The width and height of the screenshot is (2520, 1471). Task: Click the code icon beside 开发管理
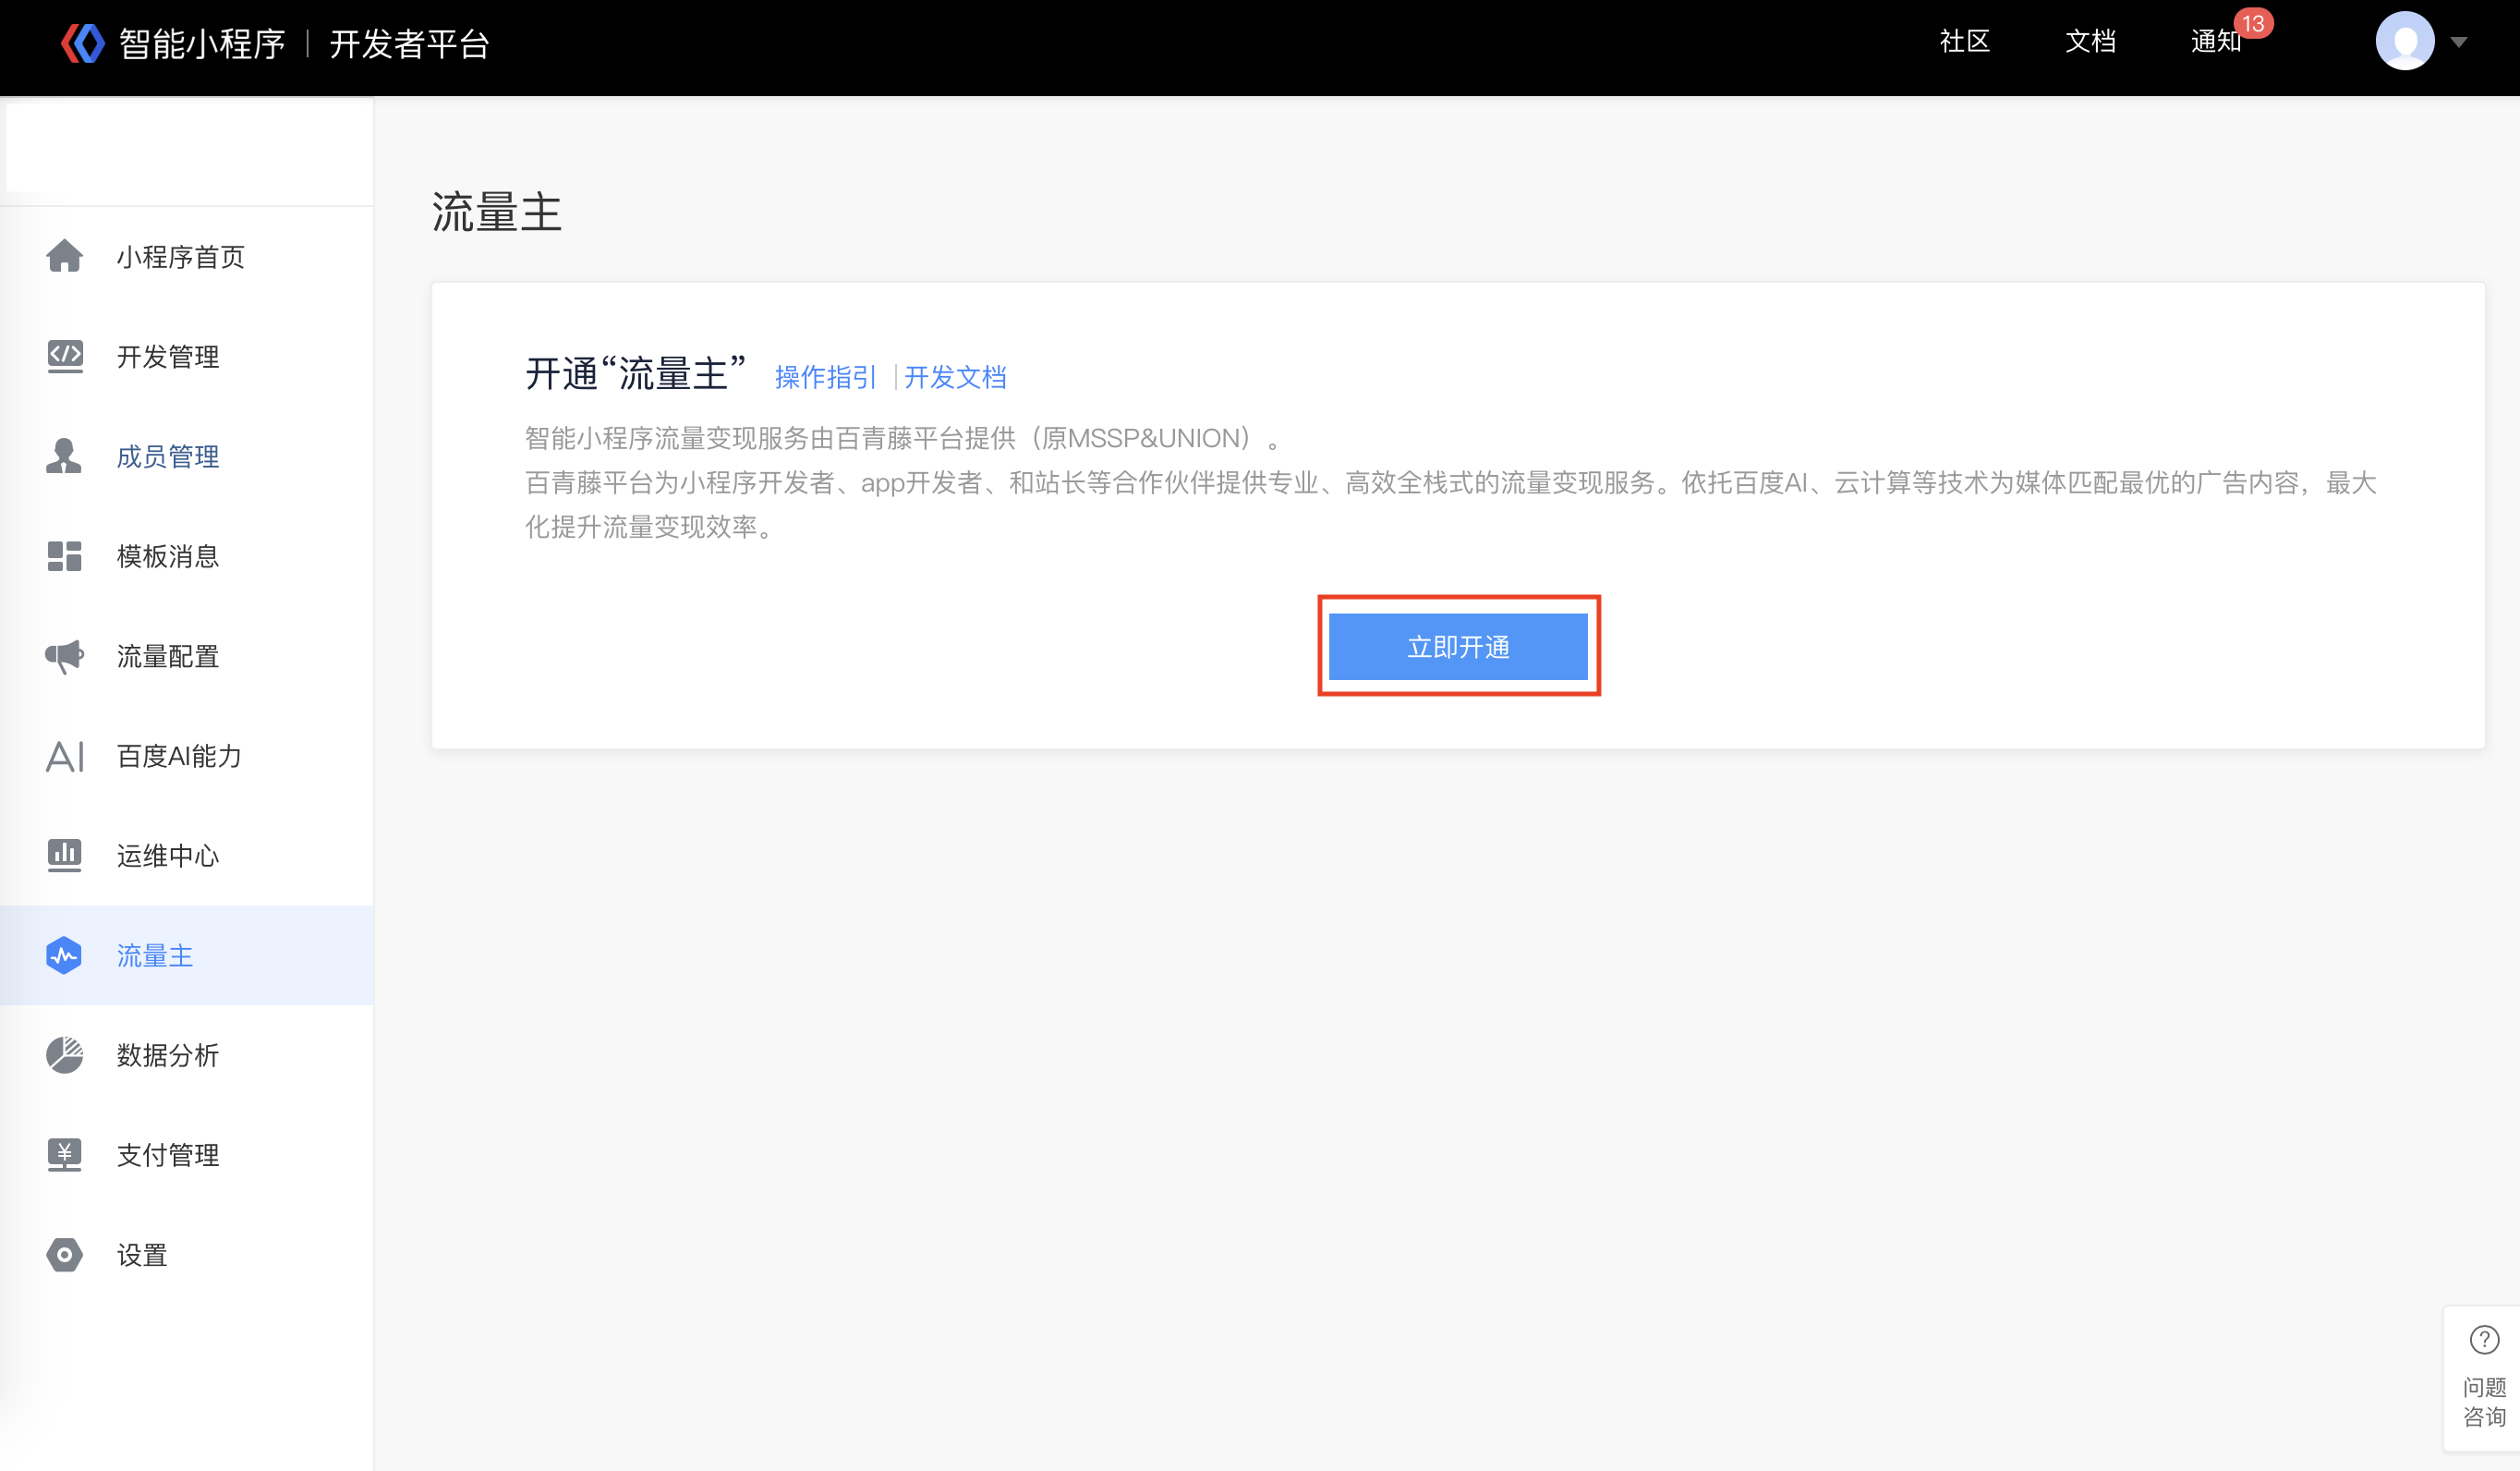point(65,356)
